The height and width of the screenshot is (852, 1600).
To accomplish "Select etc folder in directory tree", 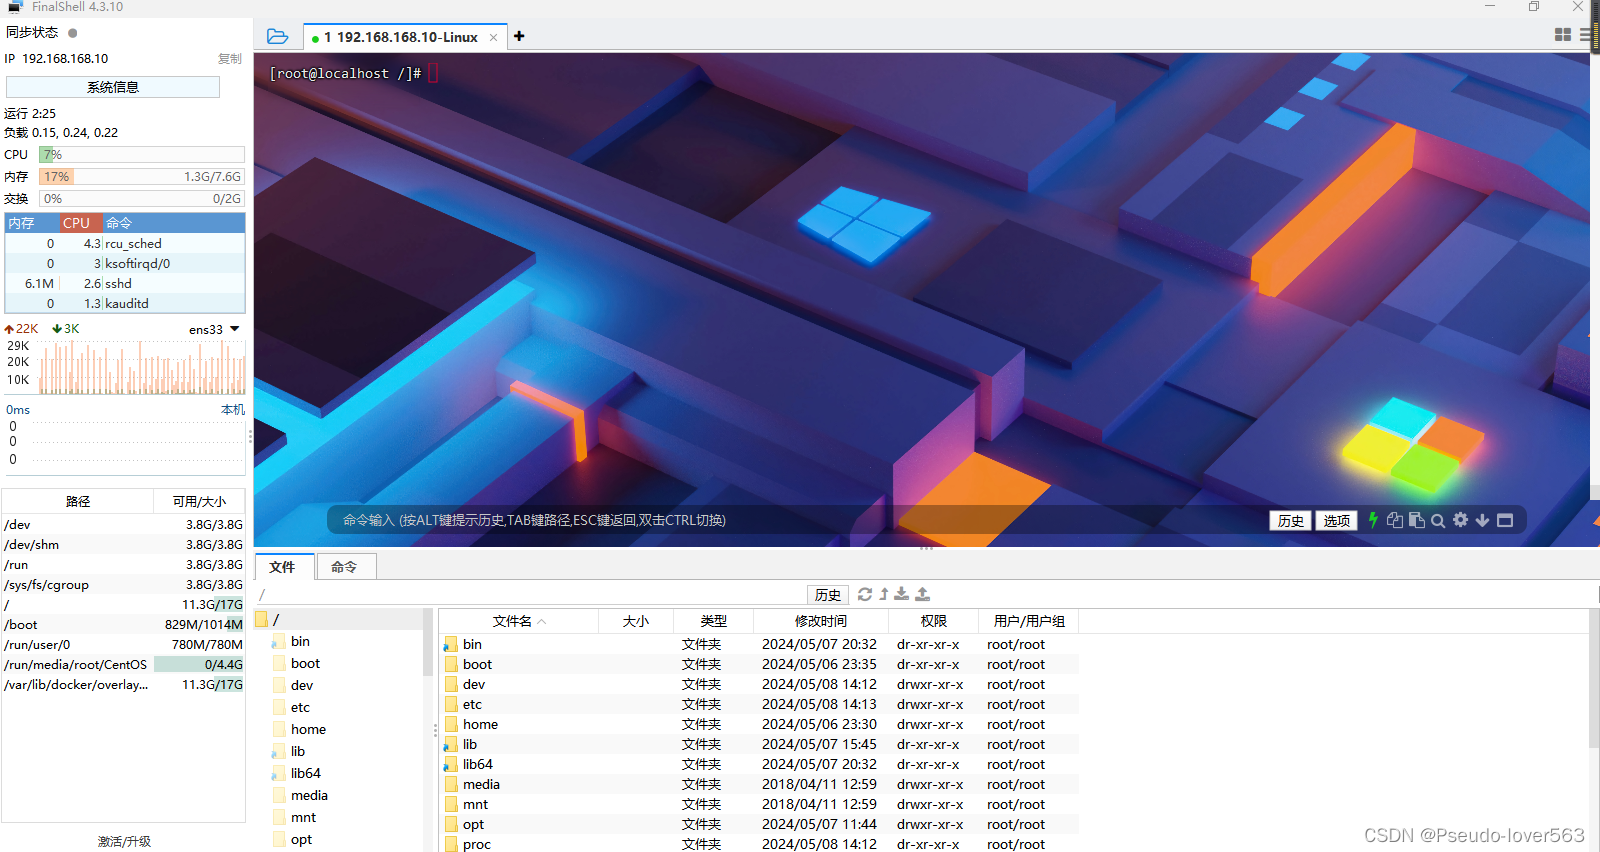I will (x=300, y=708).
